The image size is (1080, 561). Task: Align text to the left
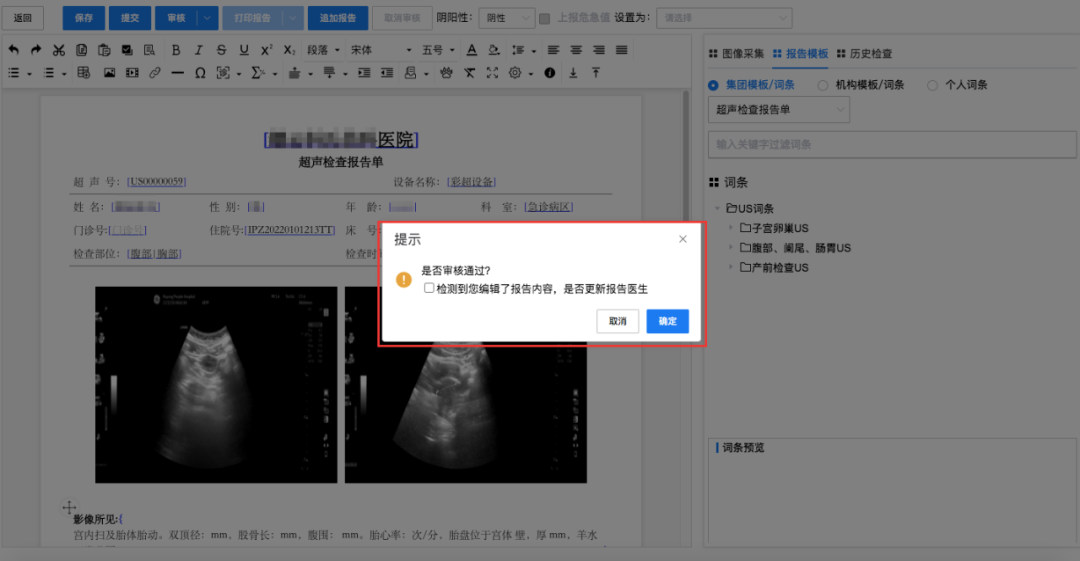pyautogui.click(x=553, y=50)
